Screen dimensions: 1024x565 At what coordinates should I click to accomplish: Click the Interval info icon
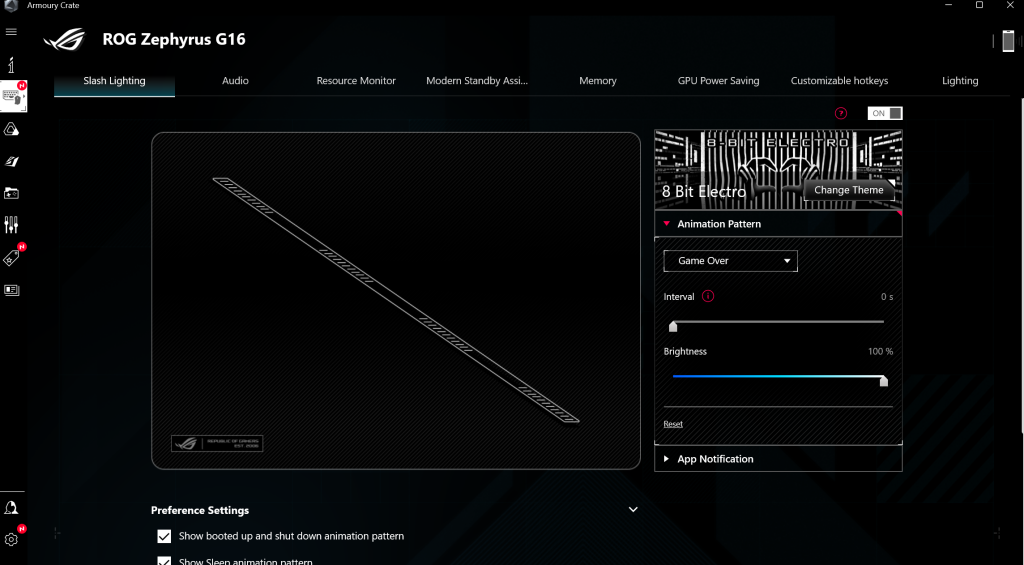(x=708, y=297)
